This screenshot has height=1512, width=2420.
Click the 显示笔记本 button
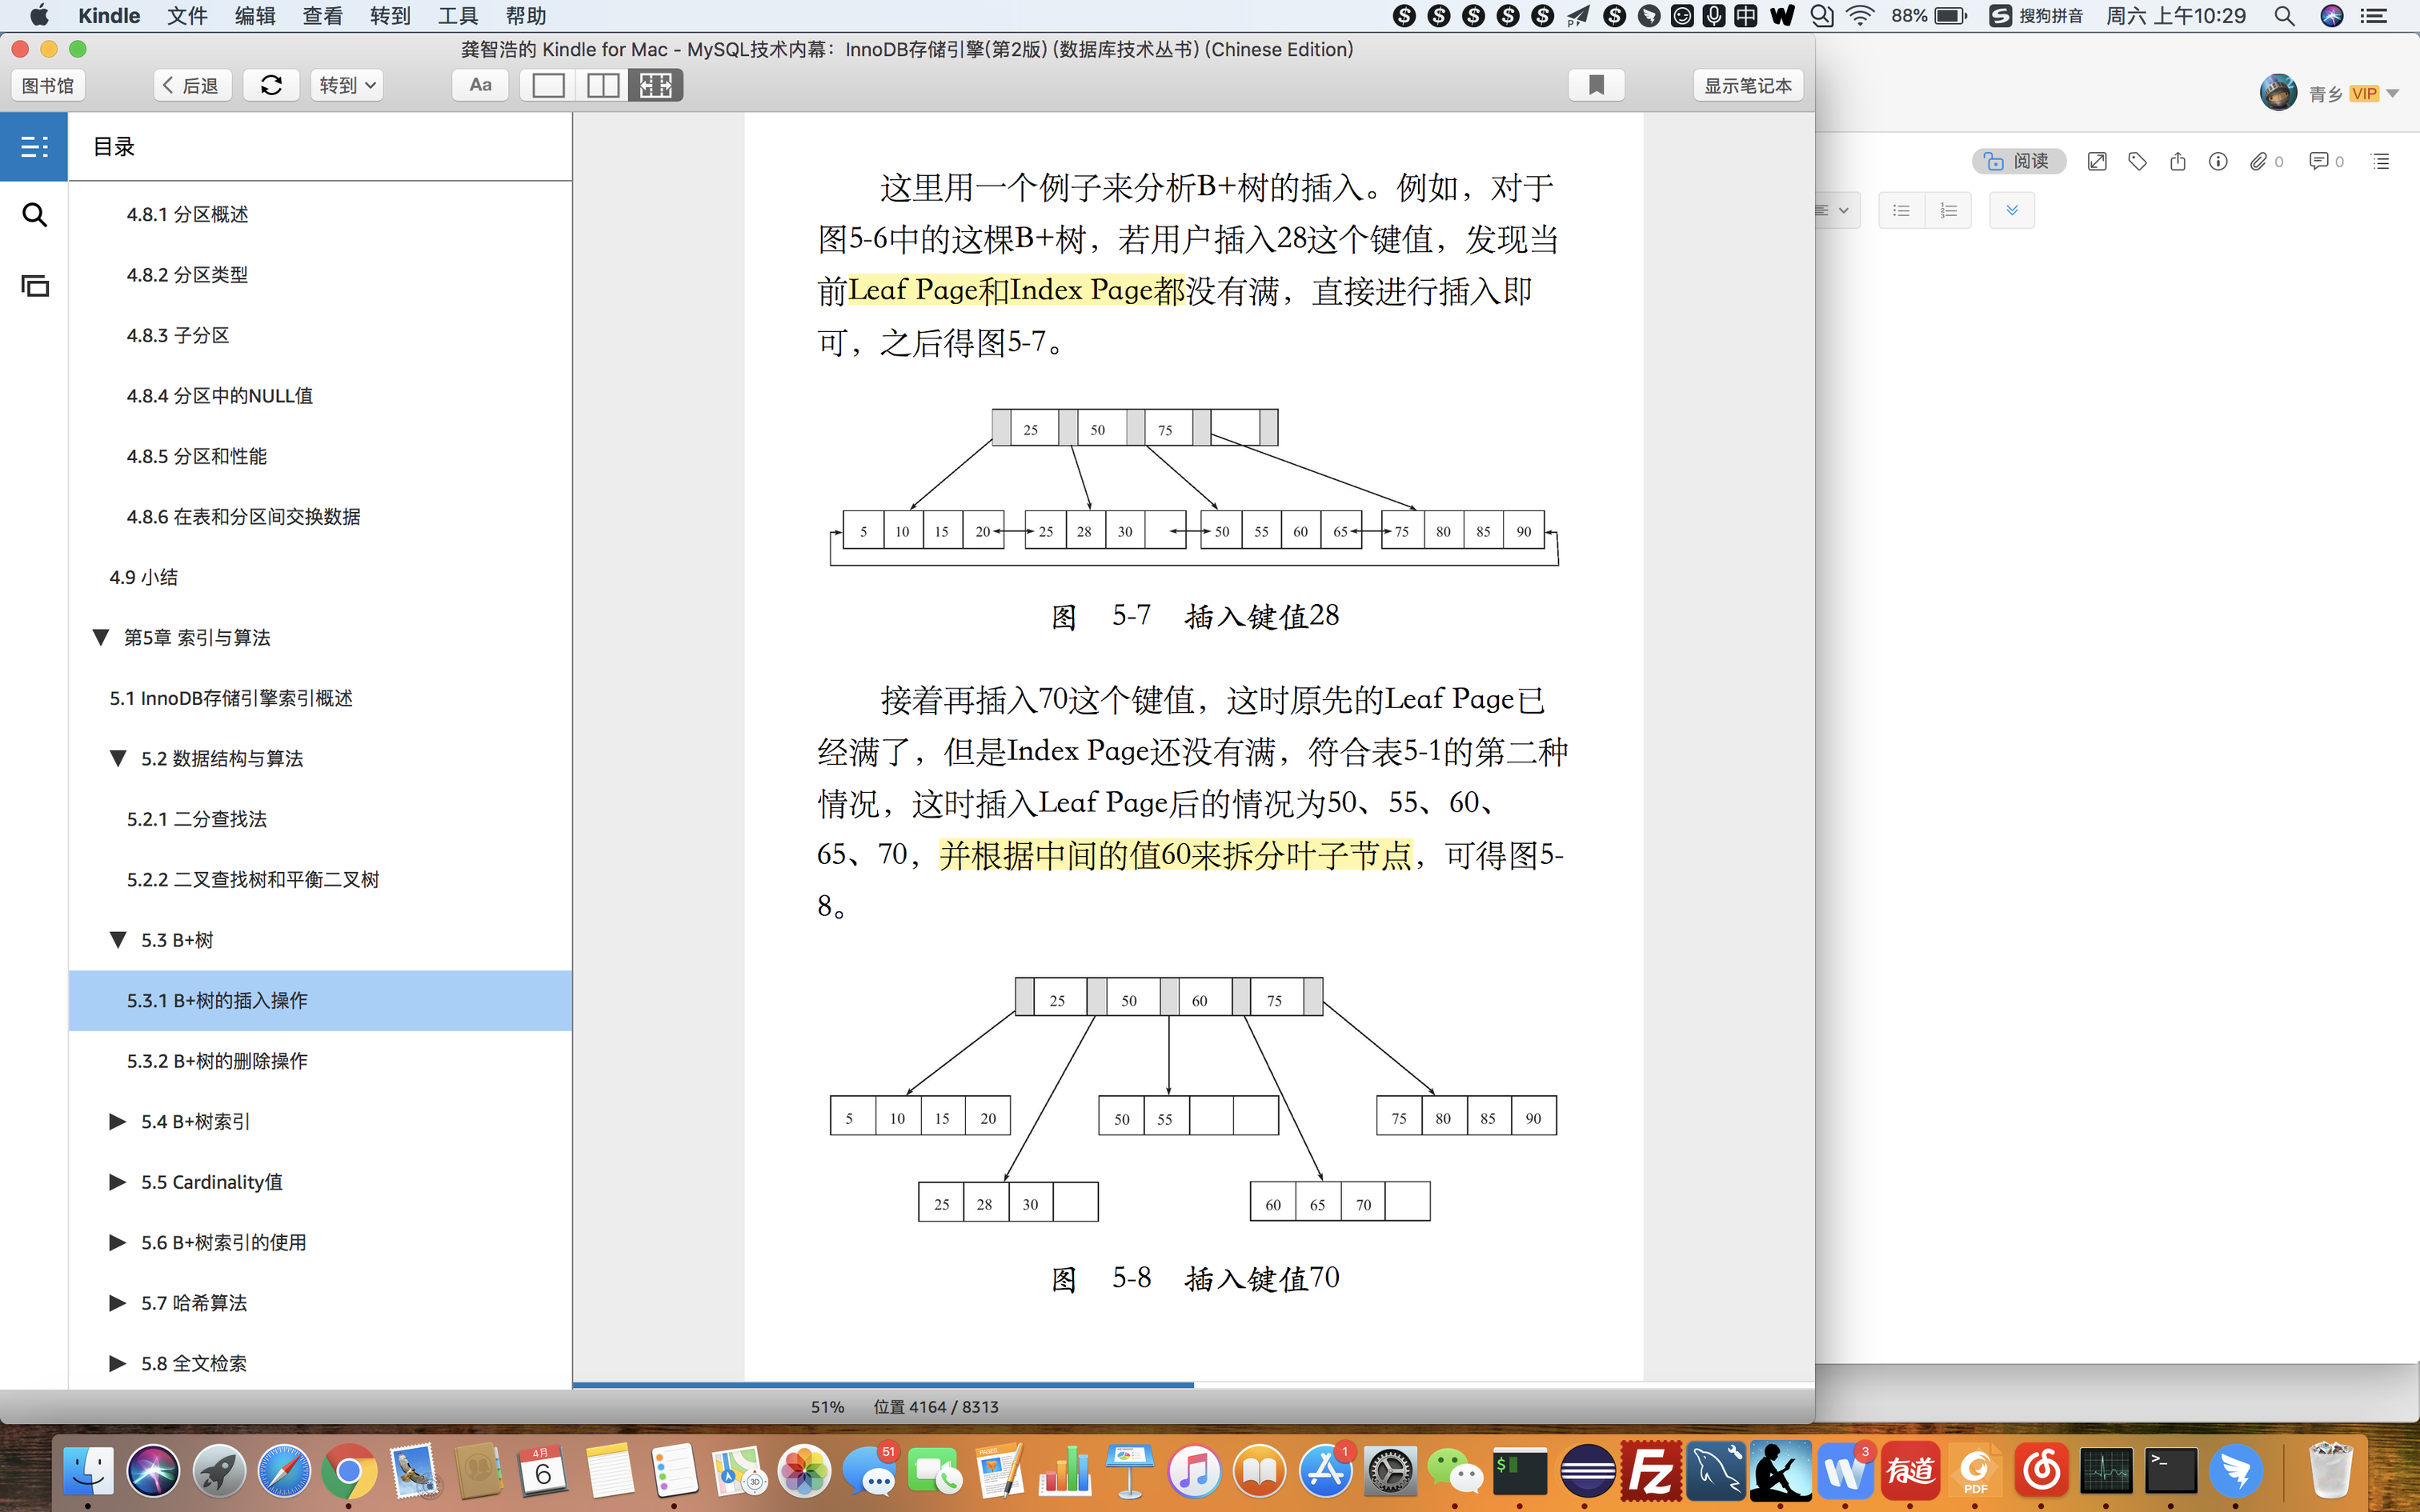click(x=1747, y=85)
